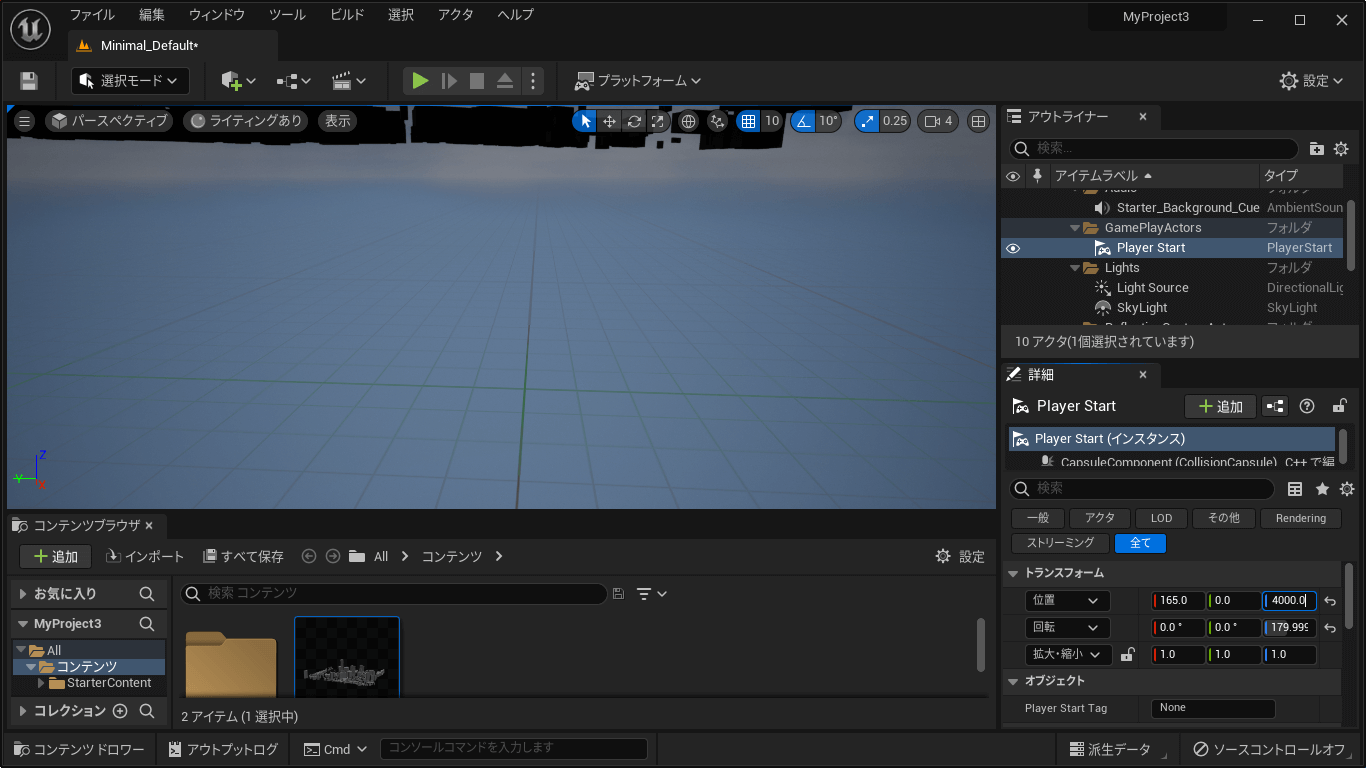
Task: Open the Unreal Engine logo button
Action: point(31,30)
